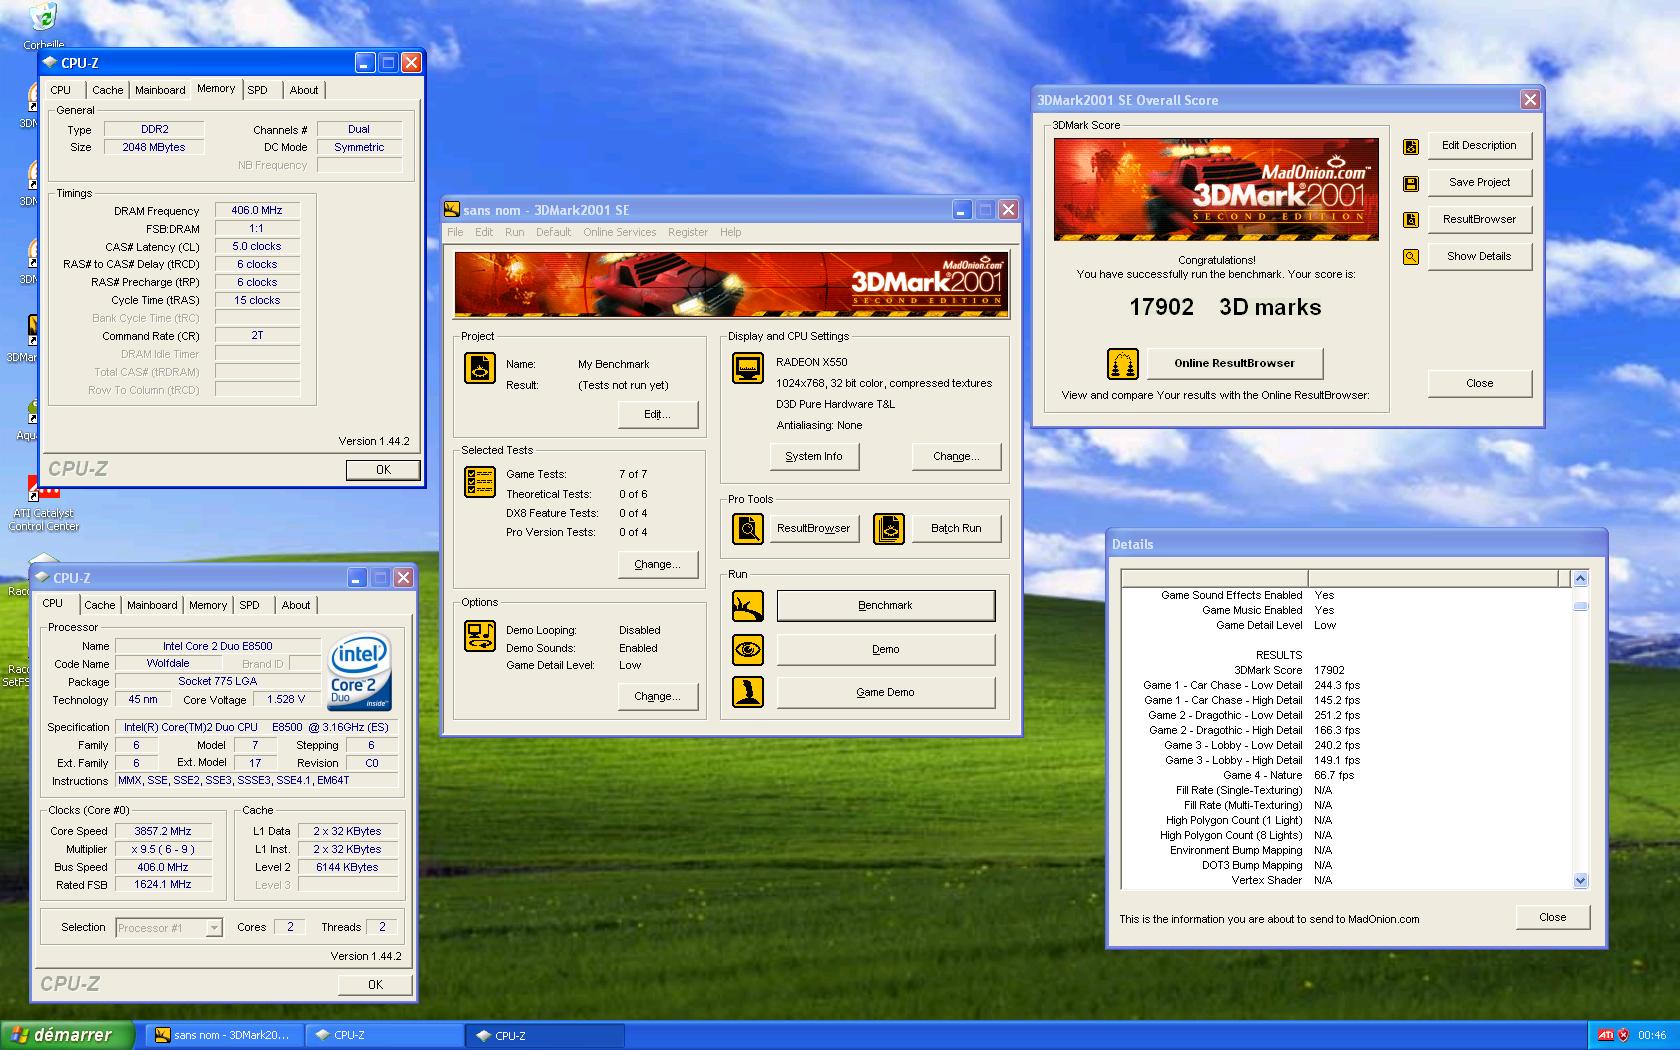This screenshot has height=1050, width=1680.
Task: Click the scroll down arrow in Details list
Action: point(1580,881)
